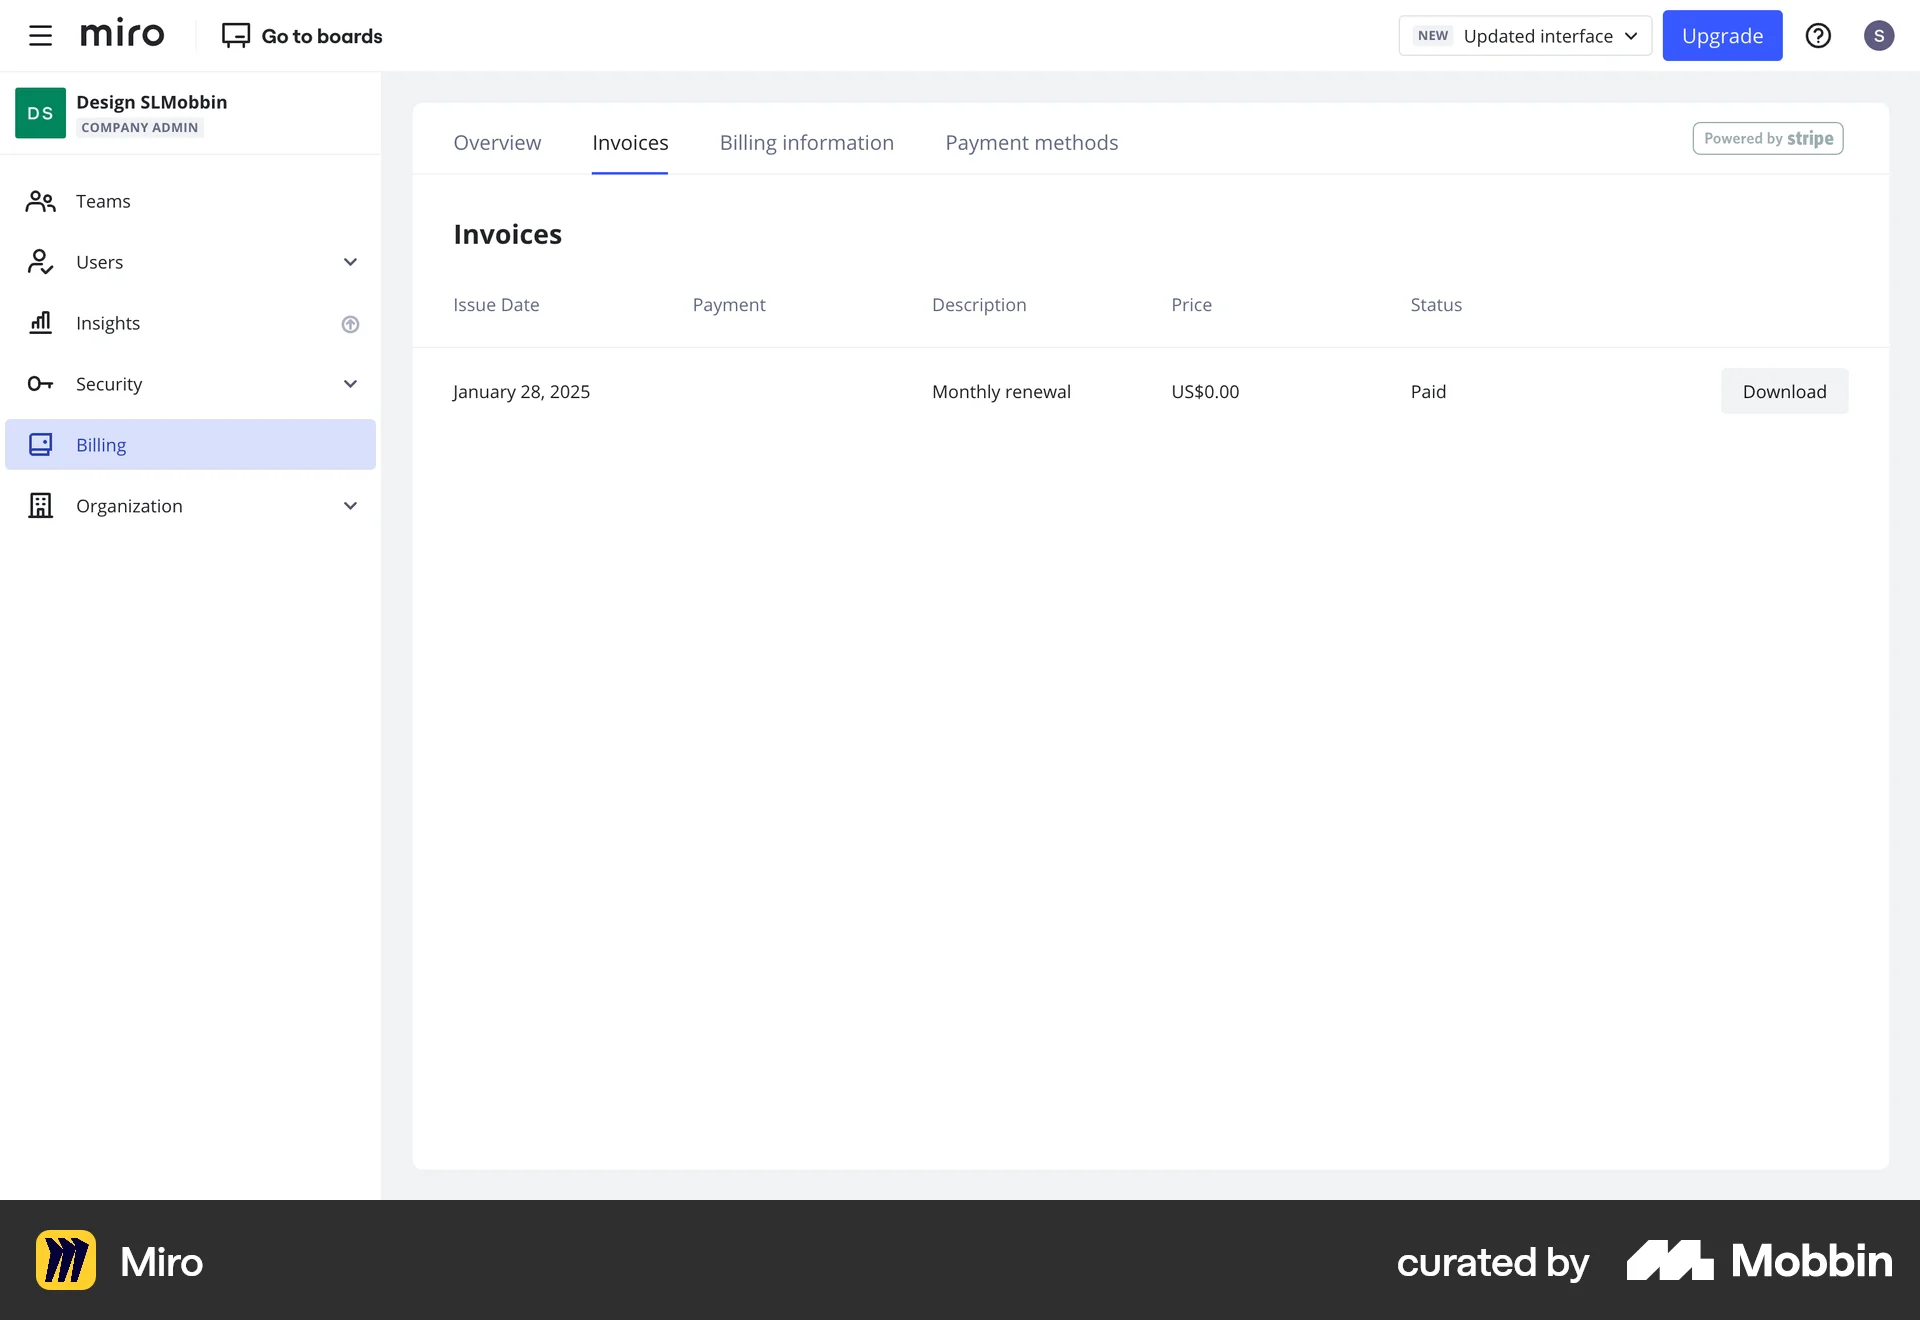The width and height of the screenshot is (1920, 1320).
Task: Click the Billing card icon
Action: coord(40,444)
